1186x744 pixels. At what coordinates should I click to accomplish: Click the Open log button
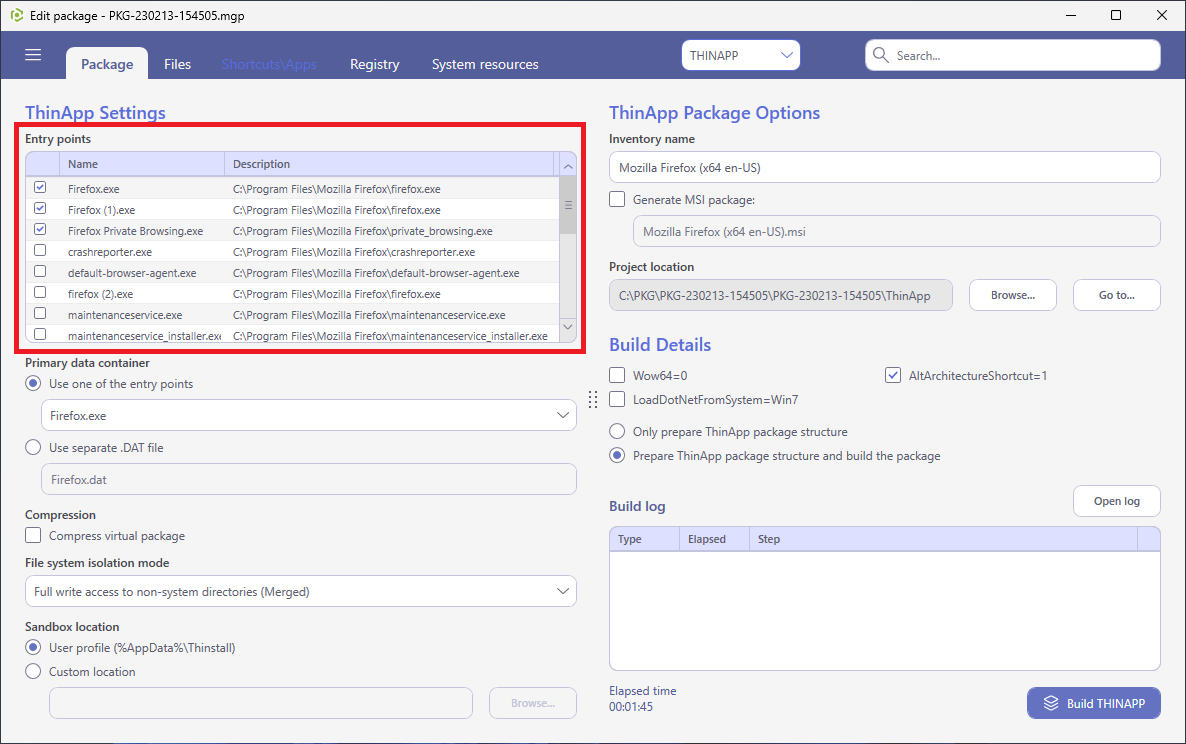[x=1116, y=501]
